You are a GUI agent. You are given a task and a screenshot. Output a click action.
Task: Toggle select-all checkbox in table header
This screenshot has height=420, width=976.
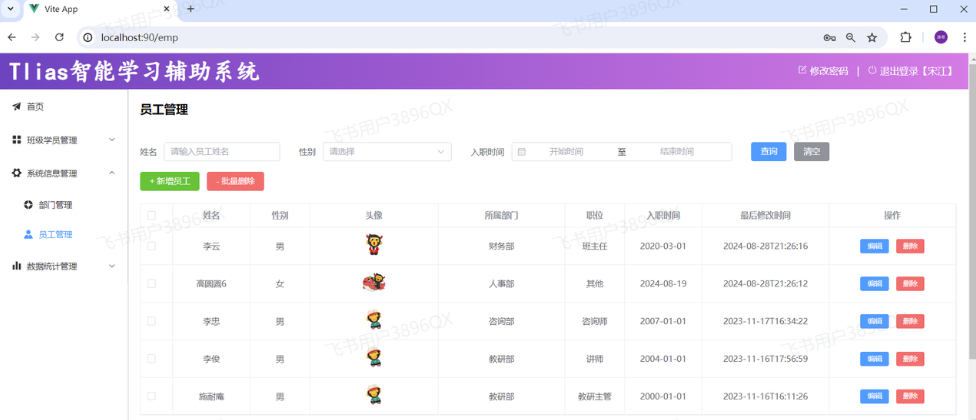(151, 215)
